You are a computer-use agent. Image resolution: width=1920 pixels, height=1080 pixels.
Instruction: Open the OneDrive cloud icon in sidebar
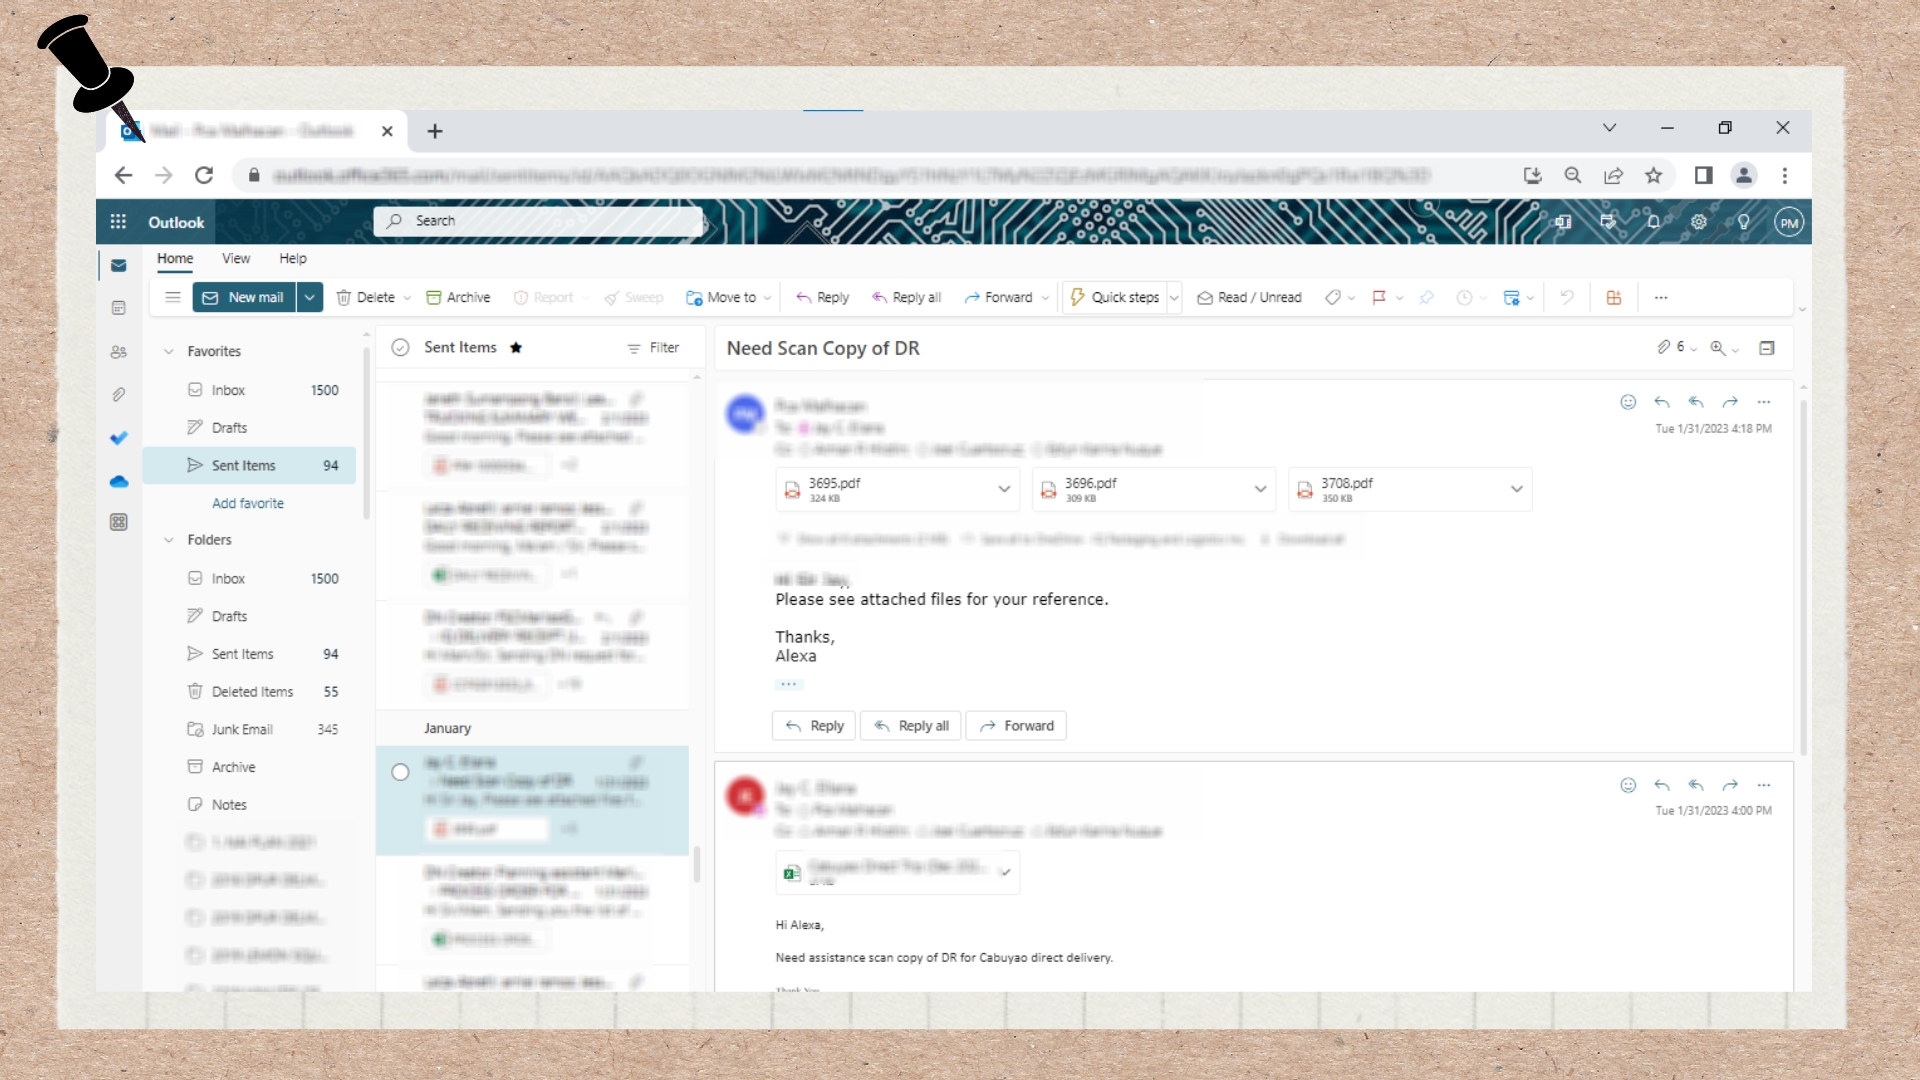(x=119, y=482)
